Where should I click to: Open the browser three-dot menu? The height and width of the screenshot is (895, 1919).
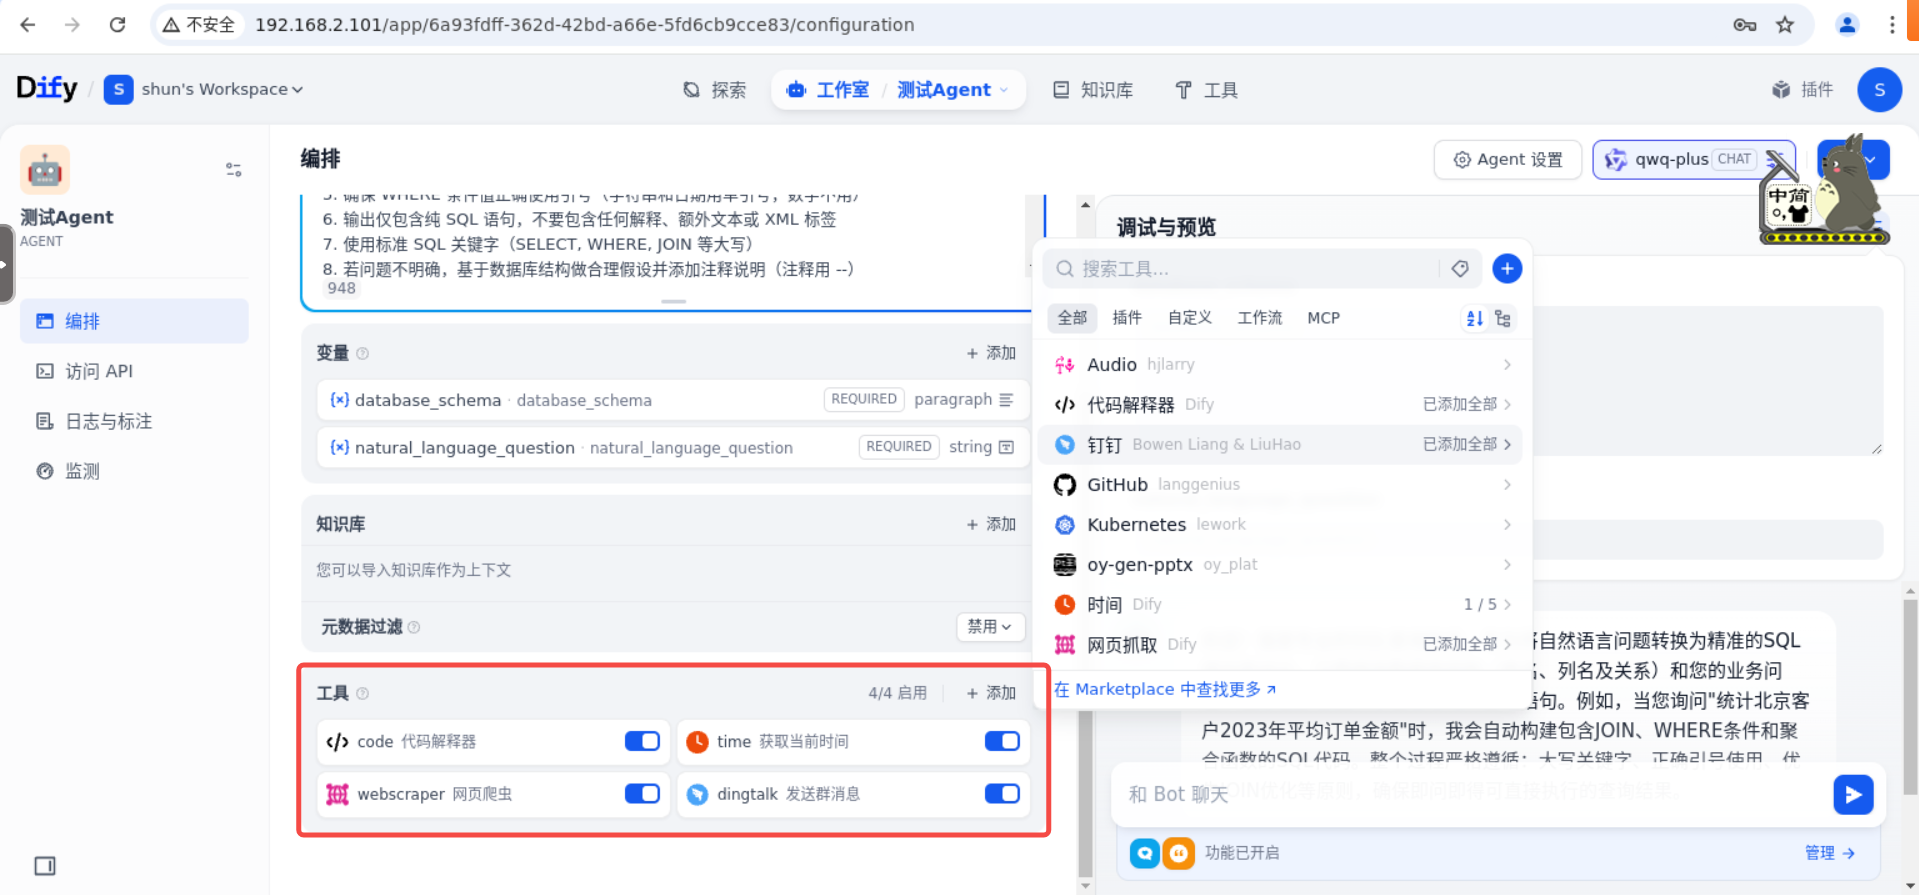[x=1891, y=25]
